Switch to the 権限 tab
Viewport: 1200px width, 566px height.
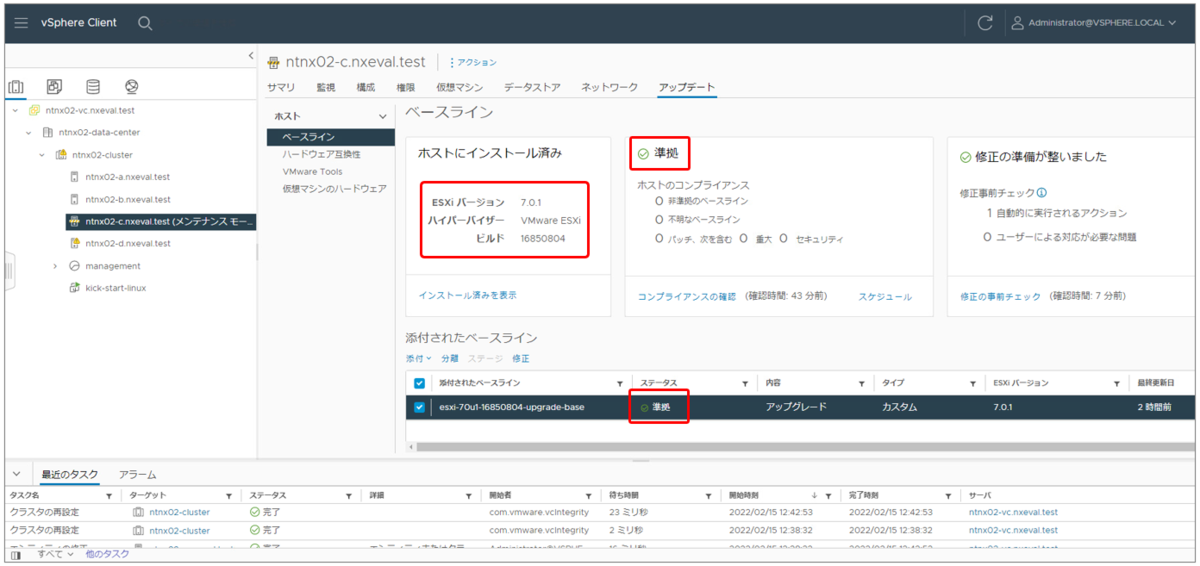pyautogui.click(x=405, y=88)
